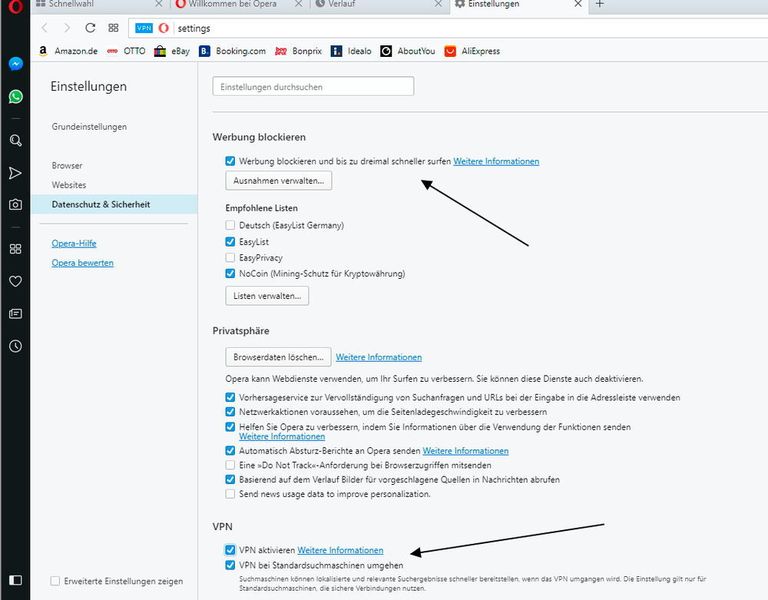Open eBay bookmark

172,51
